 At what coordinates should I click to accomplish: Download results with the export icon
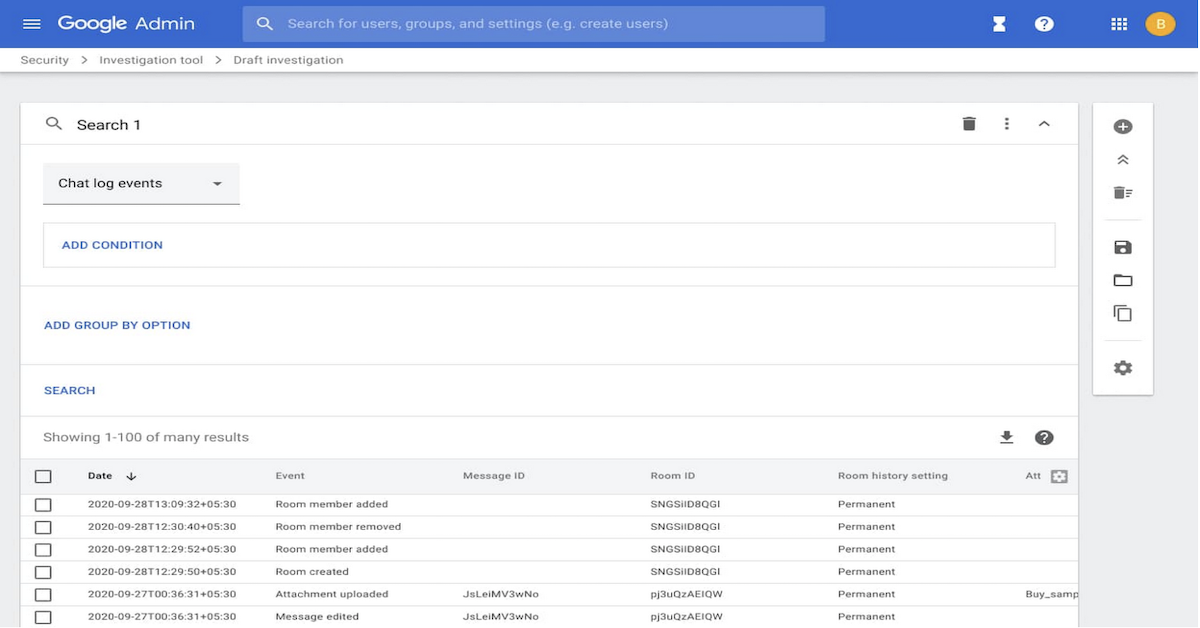click(1006, 438)
